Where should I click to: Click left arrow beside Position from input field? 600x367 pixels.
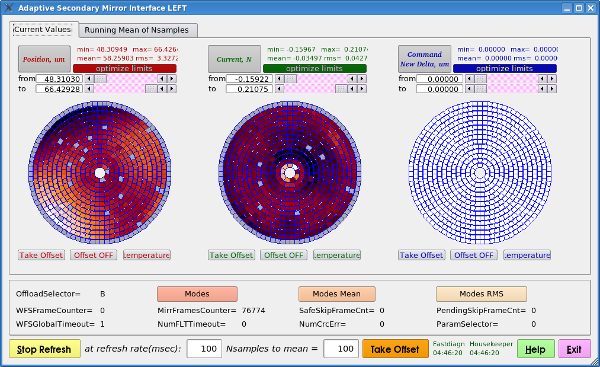tap(89, 79)
